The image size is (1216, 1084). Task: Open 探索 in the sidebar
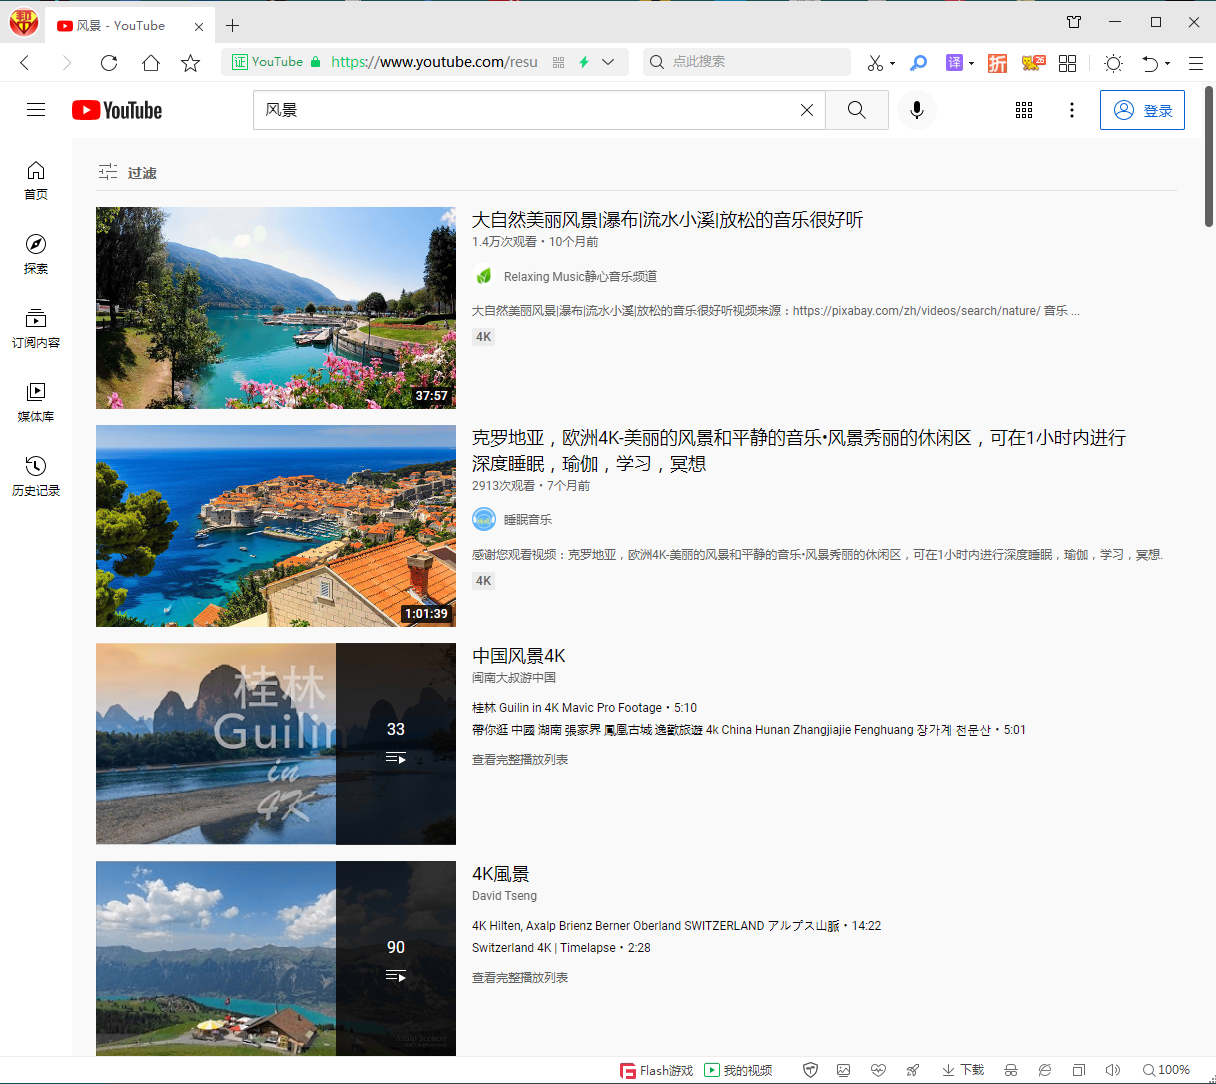coord(36,254)
